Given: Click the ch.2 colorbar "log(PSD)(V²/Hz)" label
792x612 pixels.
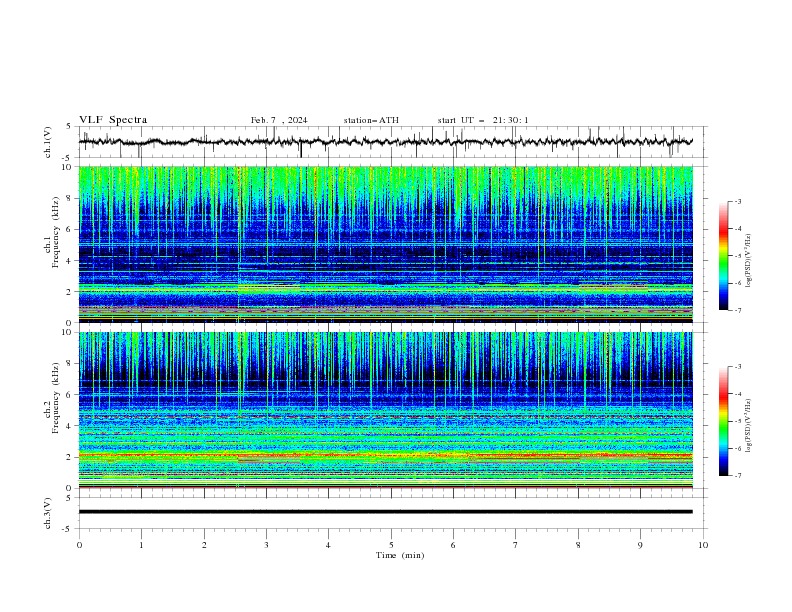Looking at the screenshot, I should pyautogui.click(x=749, y=426).
